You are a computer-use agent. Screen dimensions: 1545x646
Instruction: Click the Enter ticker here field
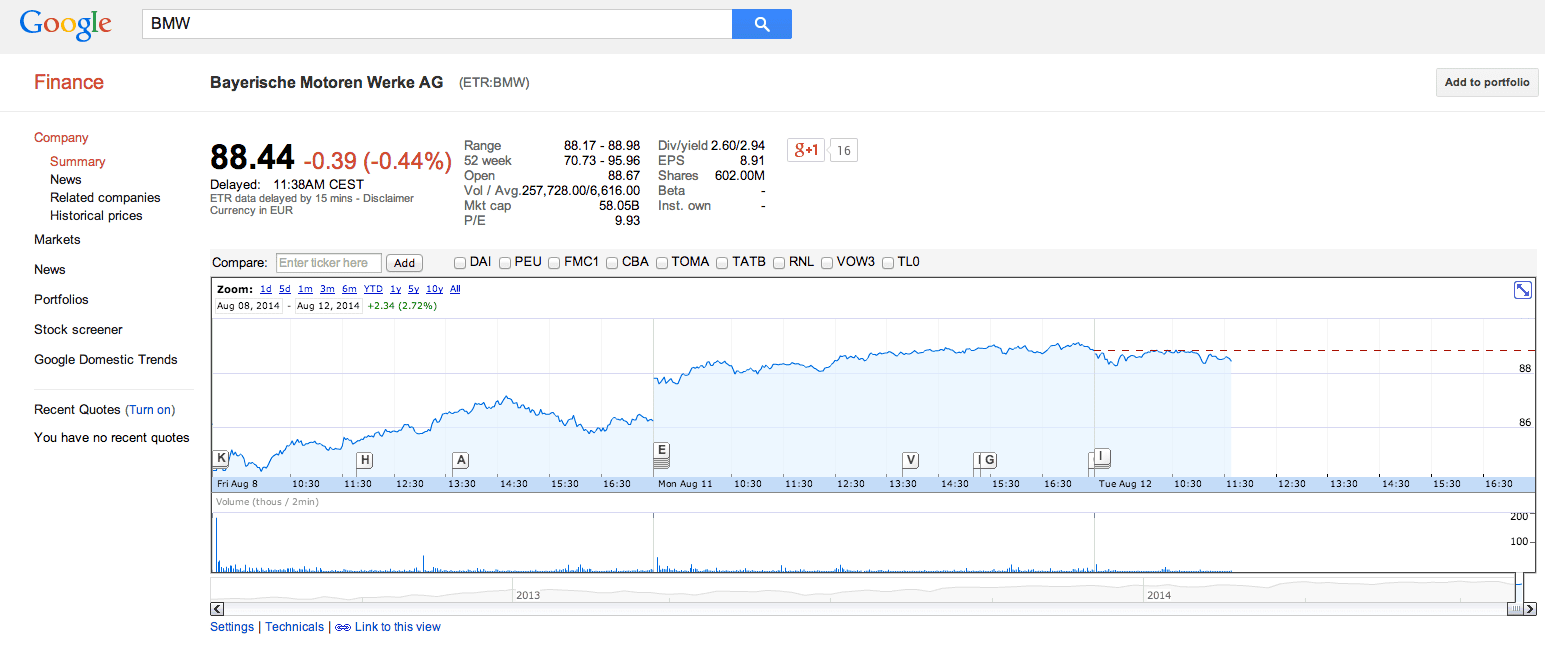click(x=328, y=263)
